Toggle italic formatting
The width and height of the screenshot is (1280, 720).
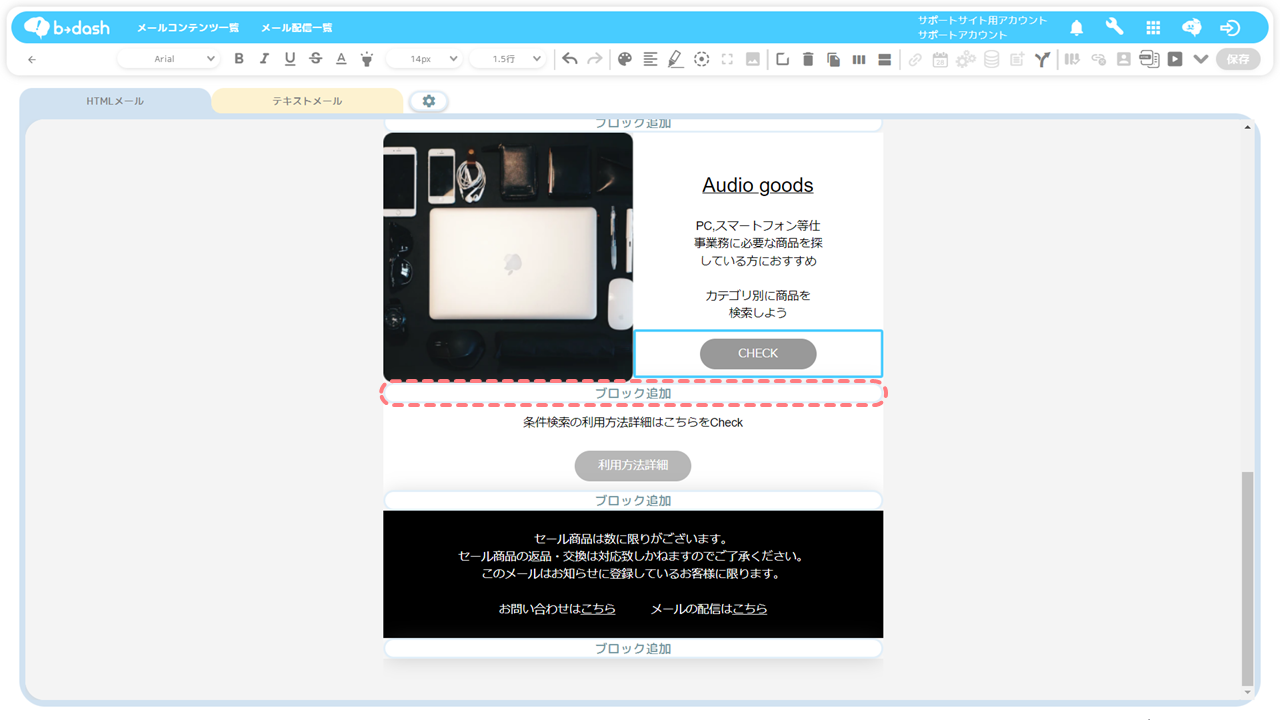pyautogui.click(x=264, y=59)
